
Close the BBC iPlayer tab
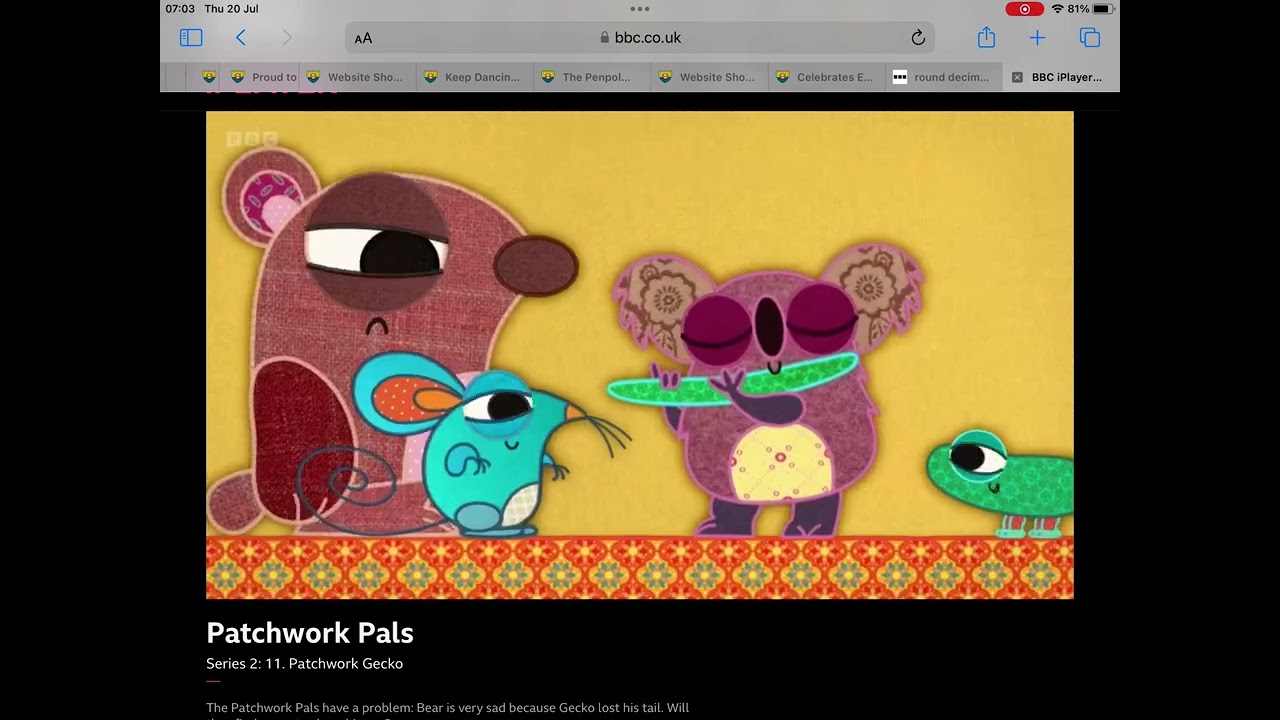coord(1017,77)
